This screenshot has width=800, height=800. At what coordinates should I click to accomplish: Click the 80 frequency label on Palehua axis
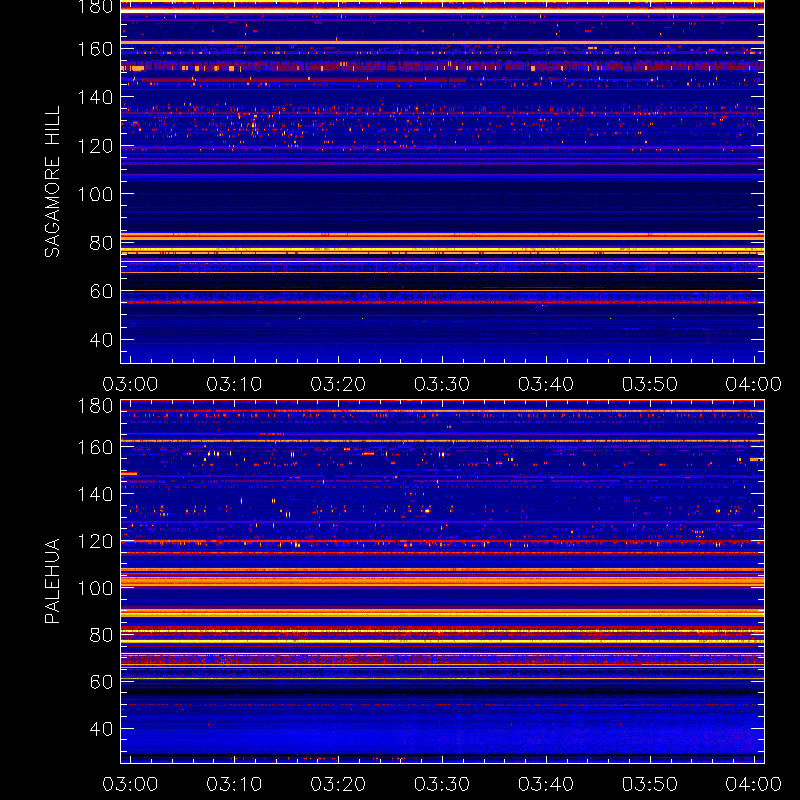pyautogui.click(x=101, y=635)
